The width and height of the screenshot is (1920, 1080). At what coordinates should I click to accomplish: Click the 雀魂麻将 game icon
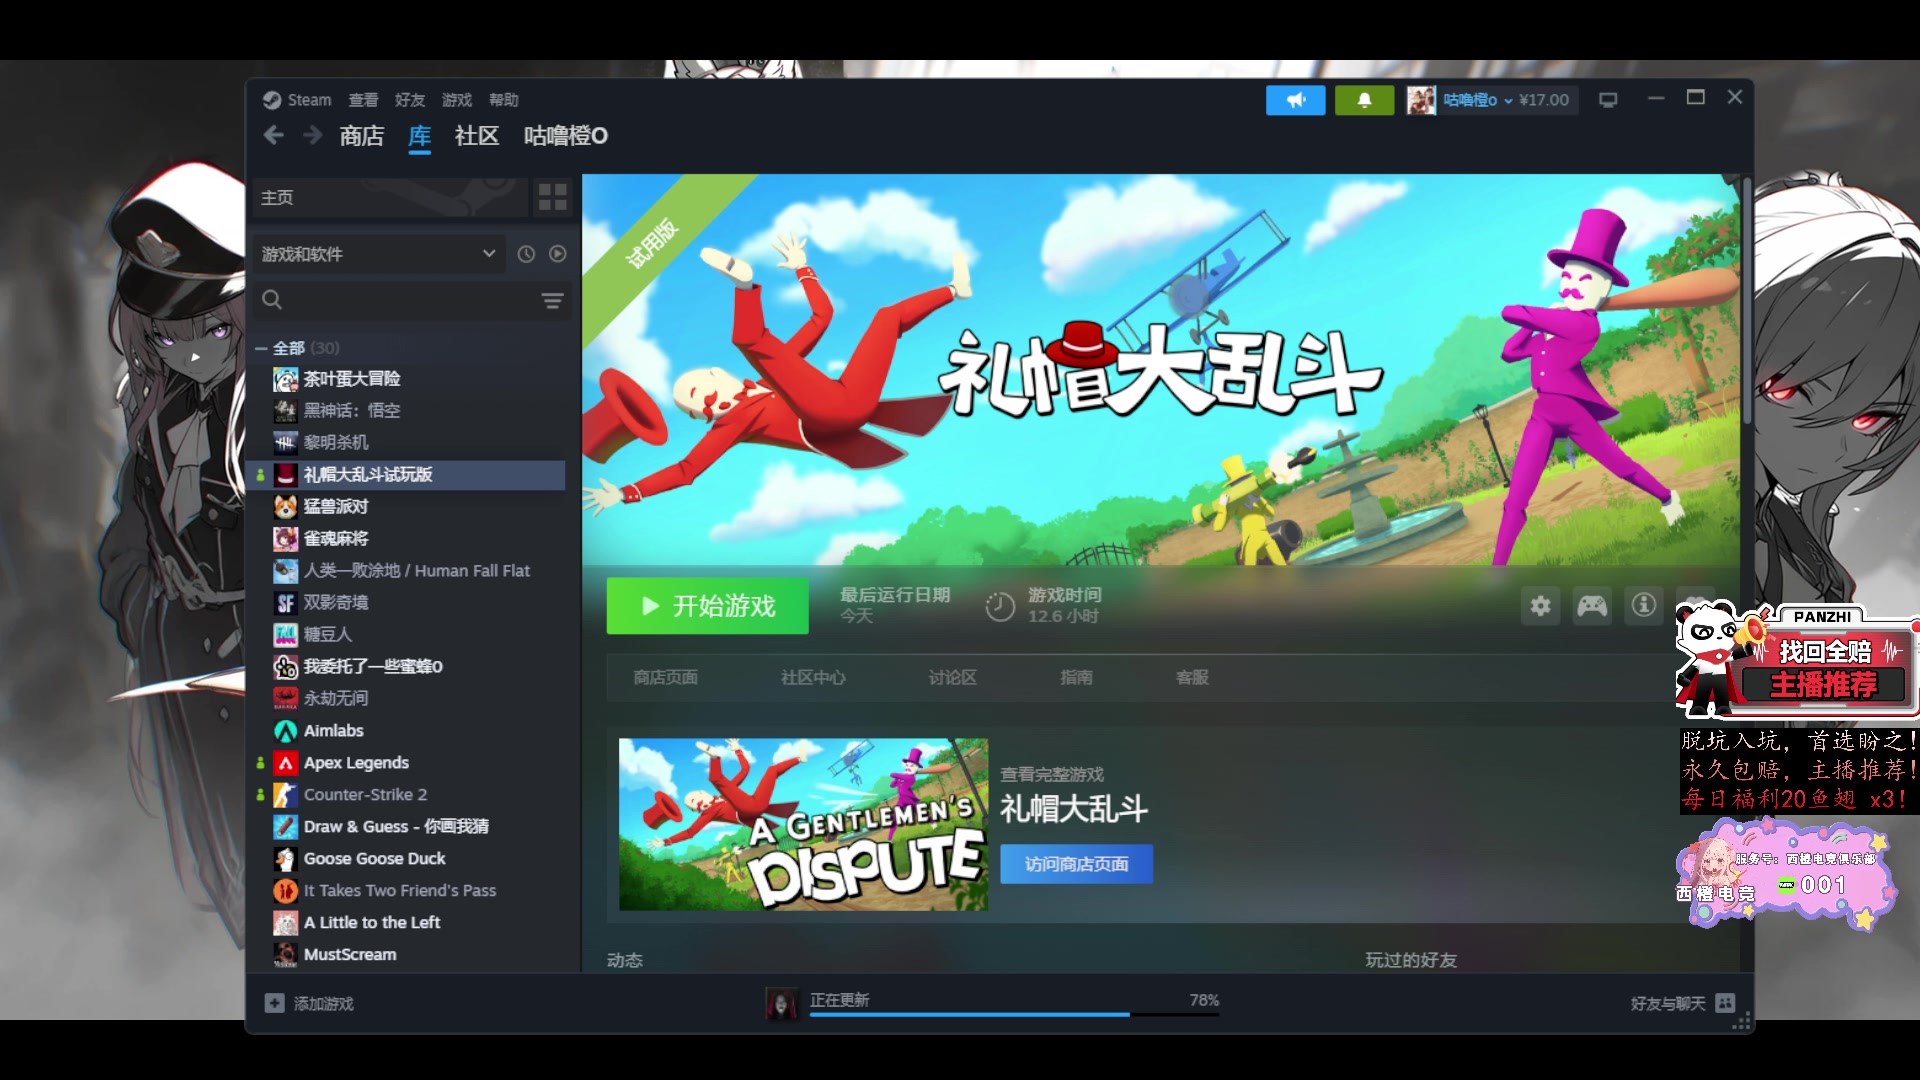point(286,539)
